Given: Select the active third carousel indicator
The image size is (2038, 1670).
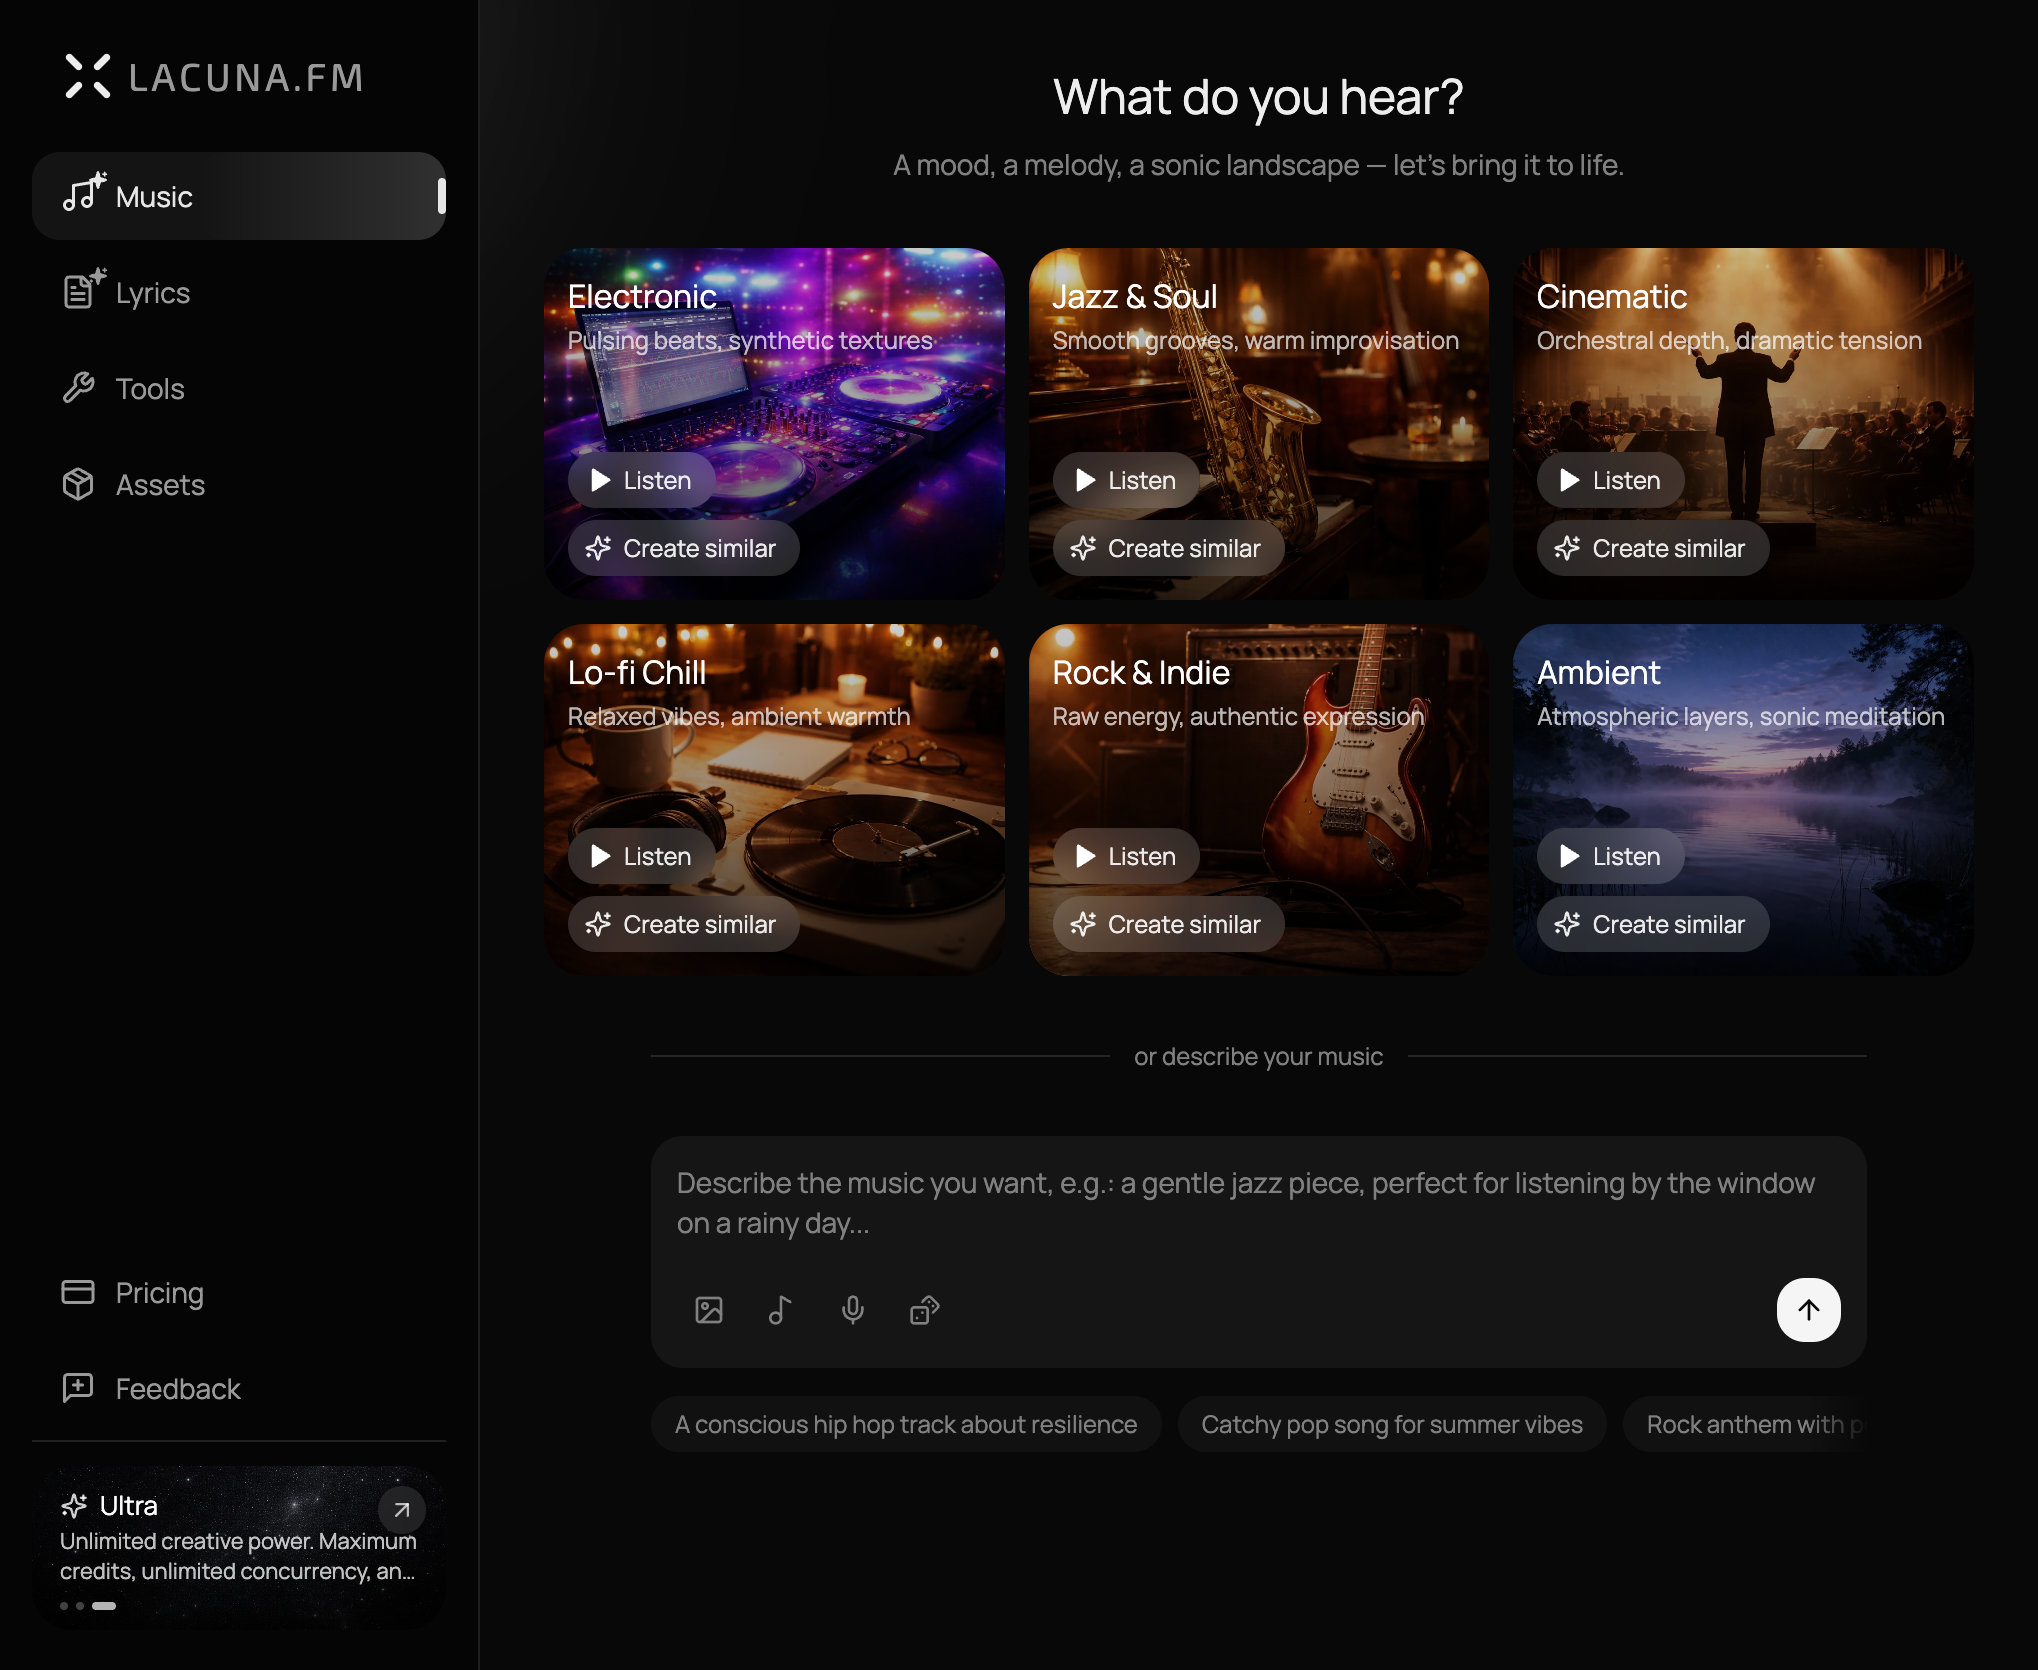Looking at the screenshot, I should tap(104, 1606).
